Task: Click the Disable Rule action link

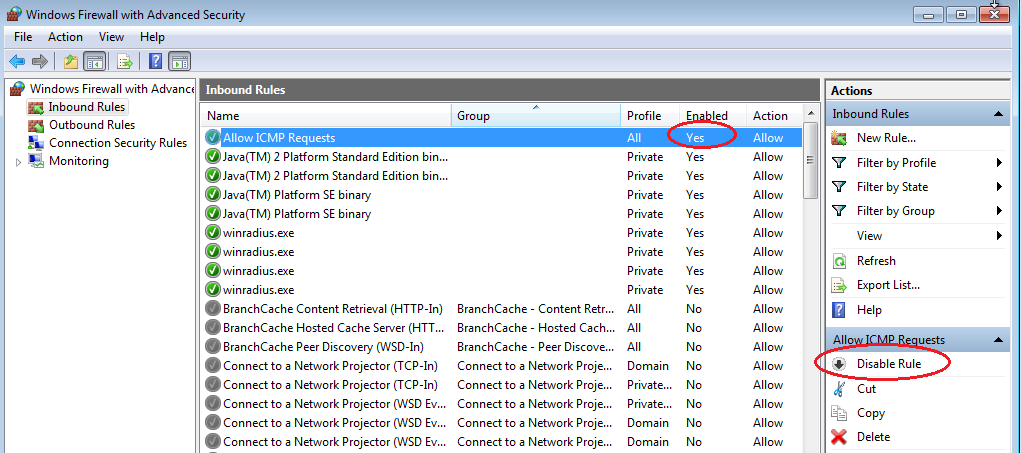Action: tap(889, 364)
